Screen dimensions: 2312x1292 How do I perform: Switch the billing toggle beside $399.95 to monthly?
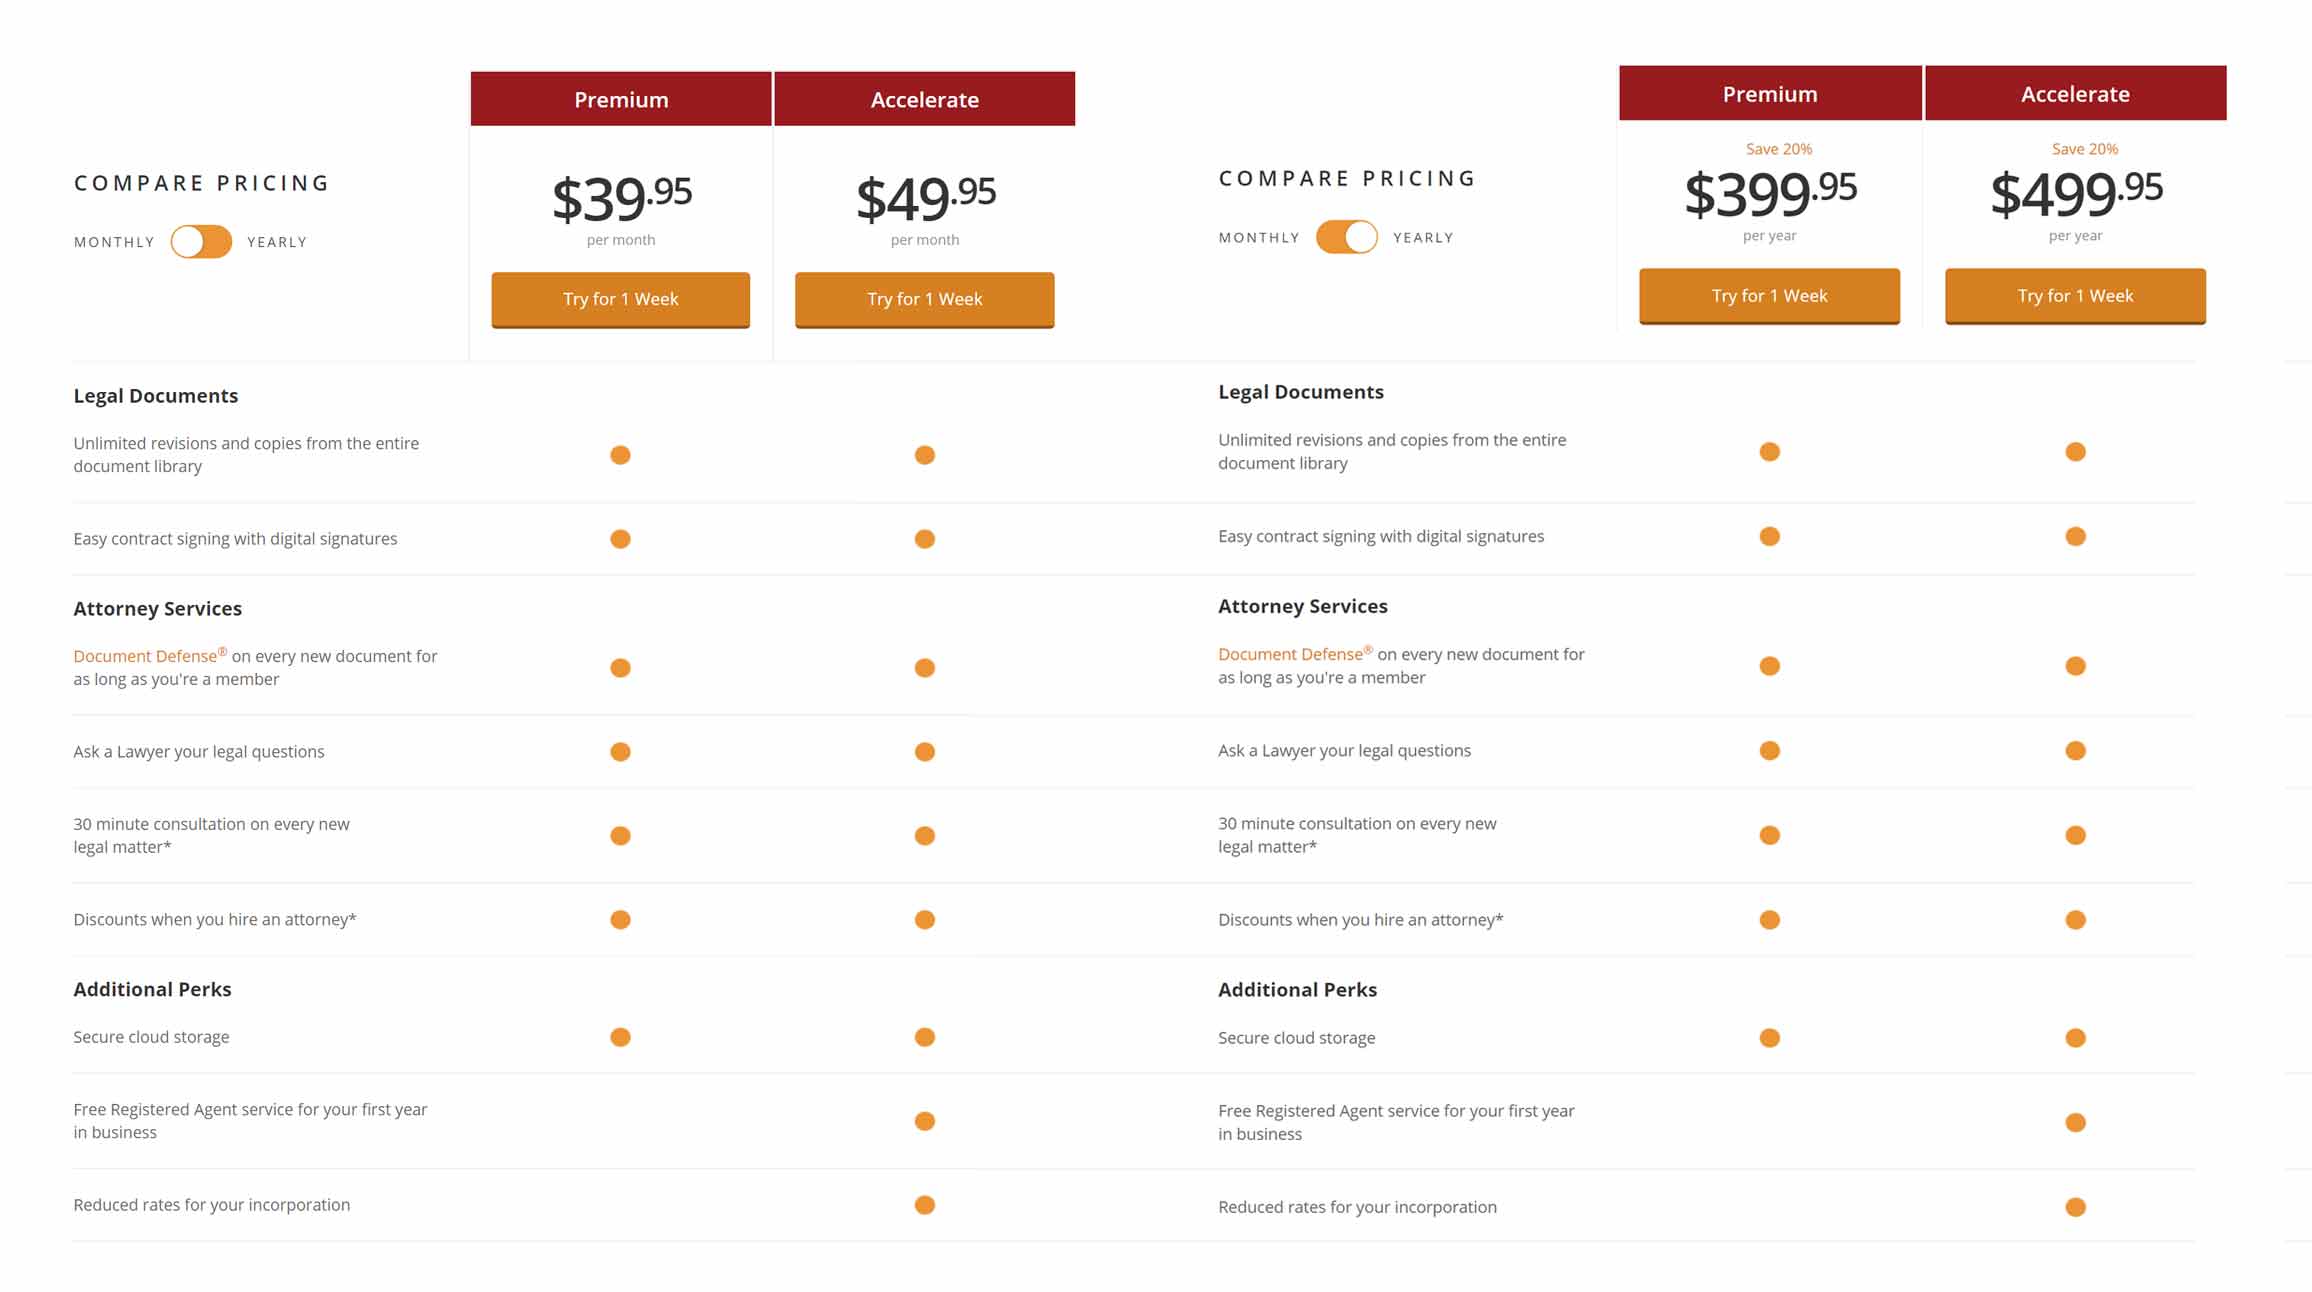click(1346, 237)
